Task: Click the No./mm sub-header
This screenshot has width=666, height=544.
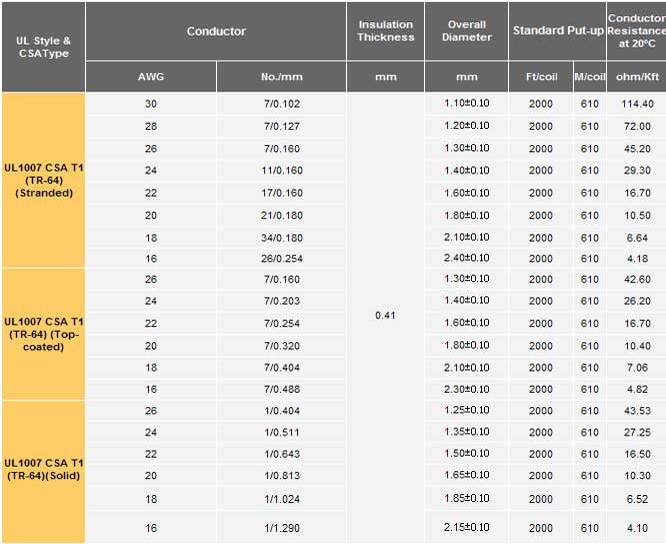Action: 281,77
